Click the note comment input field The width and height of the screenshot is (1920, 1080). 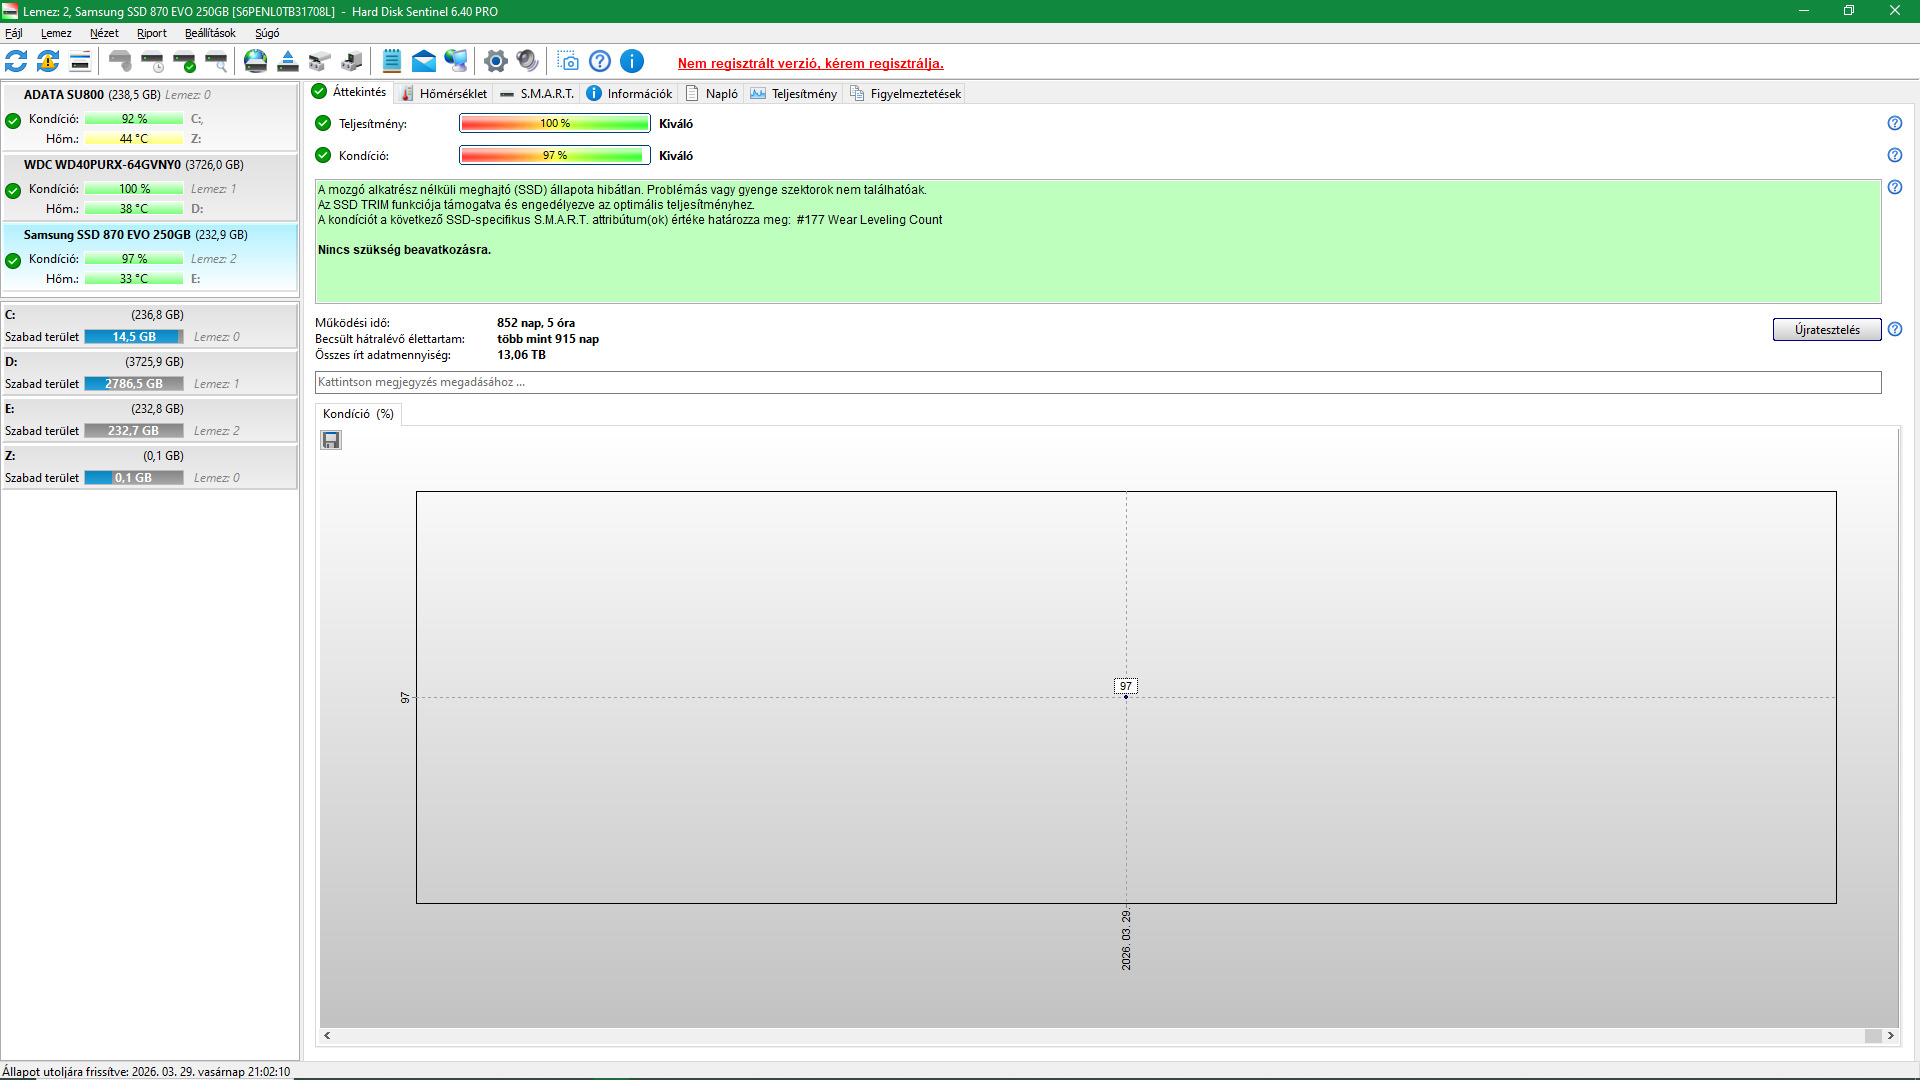(1097, 382)
